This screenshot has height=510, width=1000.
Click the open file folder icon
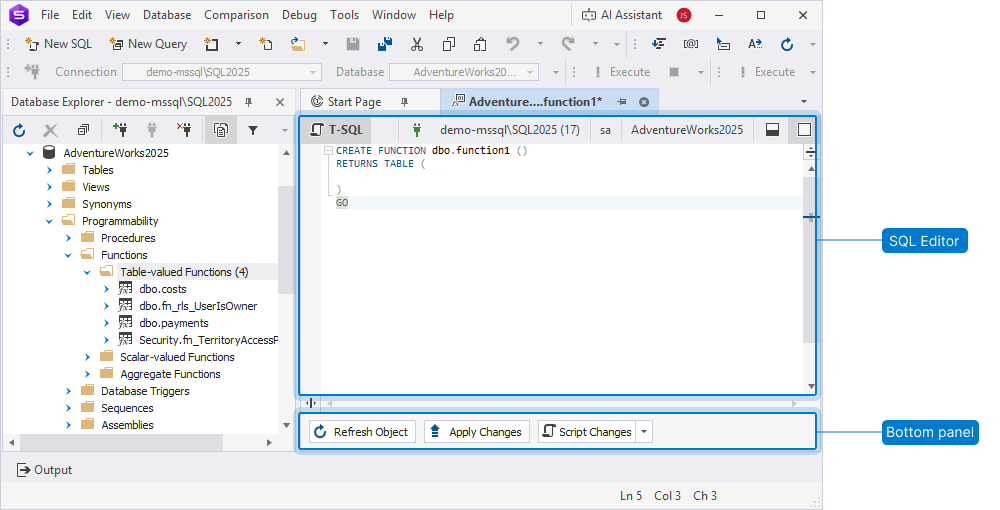(298, 44)
